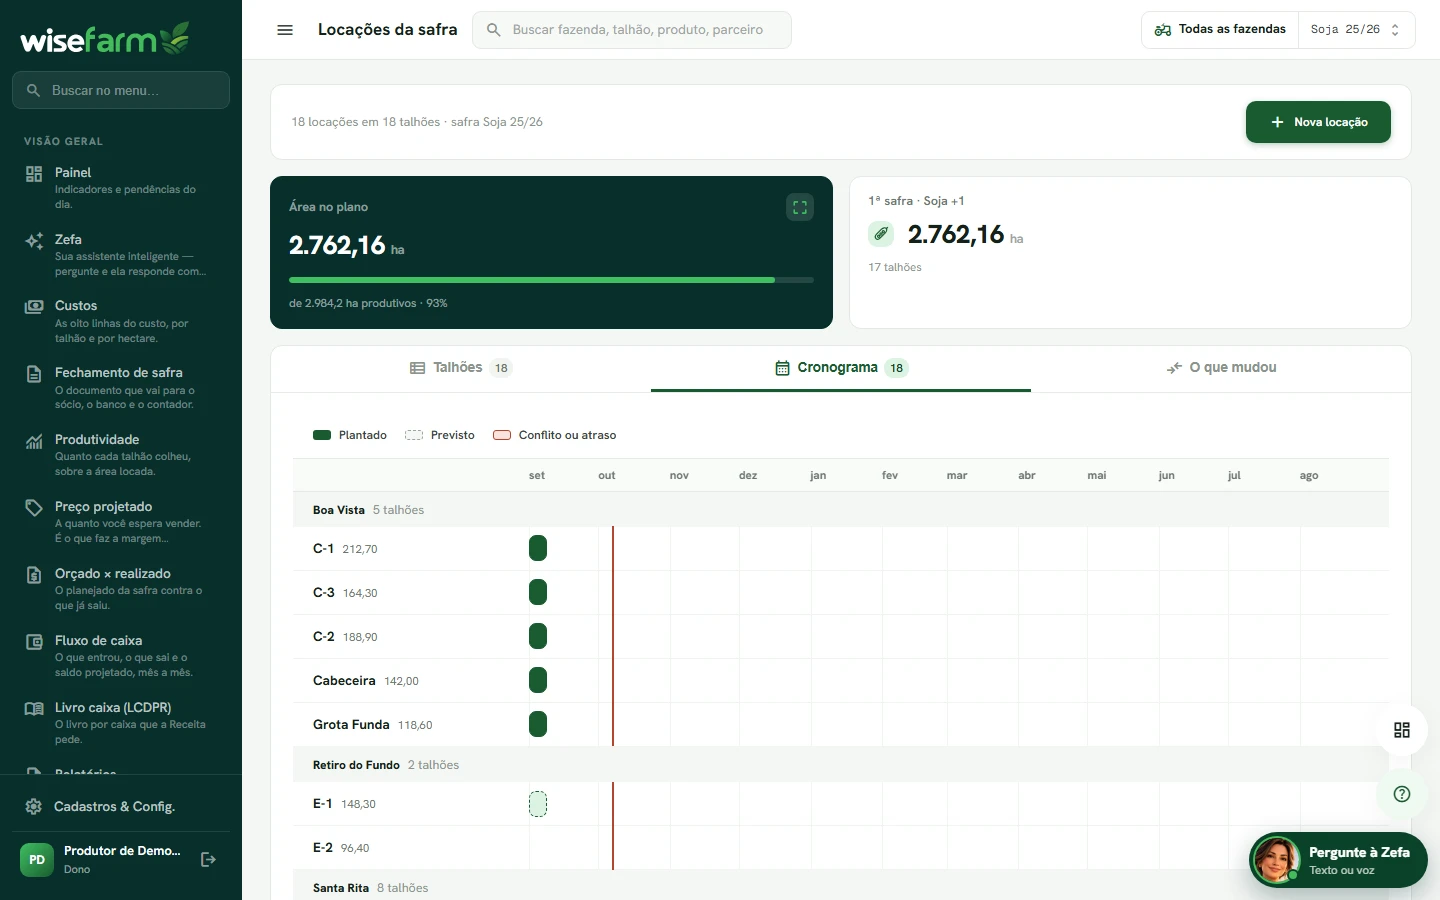1440x900 pixels.
Task: Open Painel in sidebar
Action: [x=120, y=187]
